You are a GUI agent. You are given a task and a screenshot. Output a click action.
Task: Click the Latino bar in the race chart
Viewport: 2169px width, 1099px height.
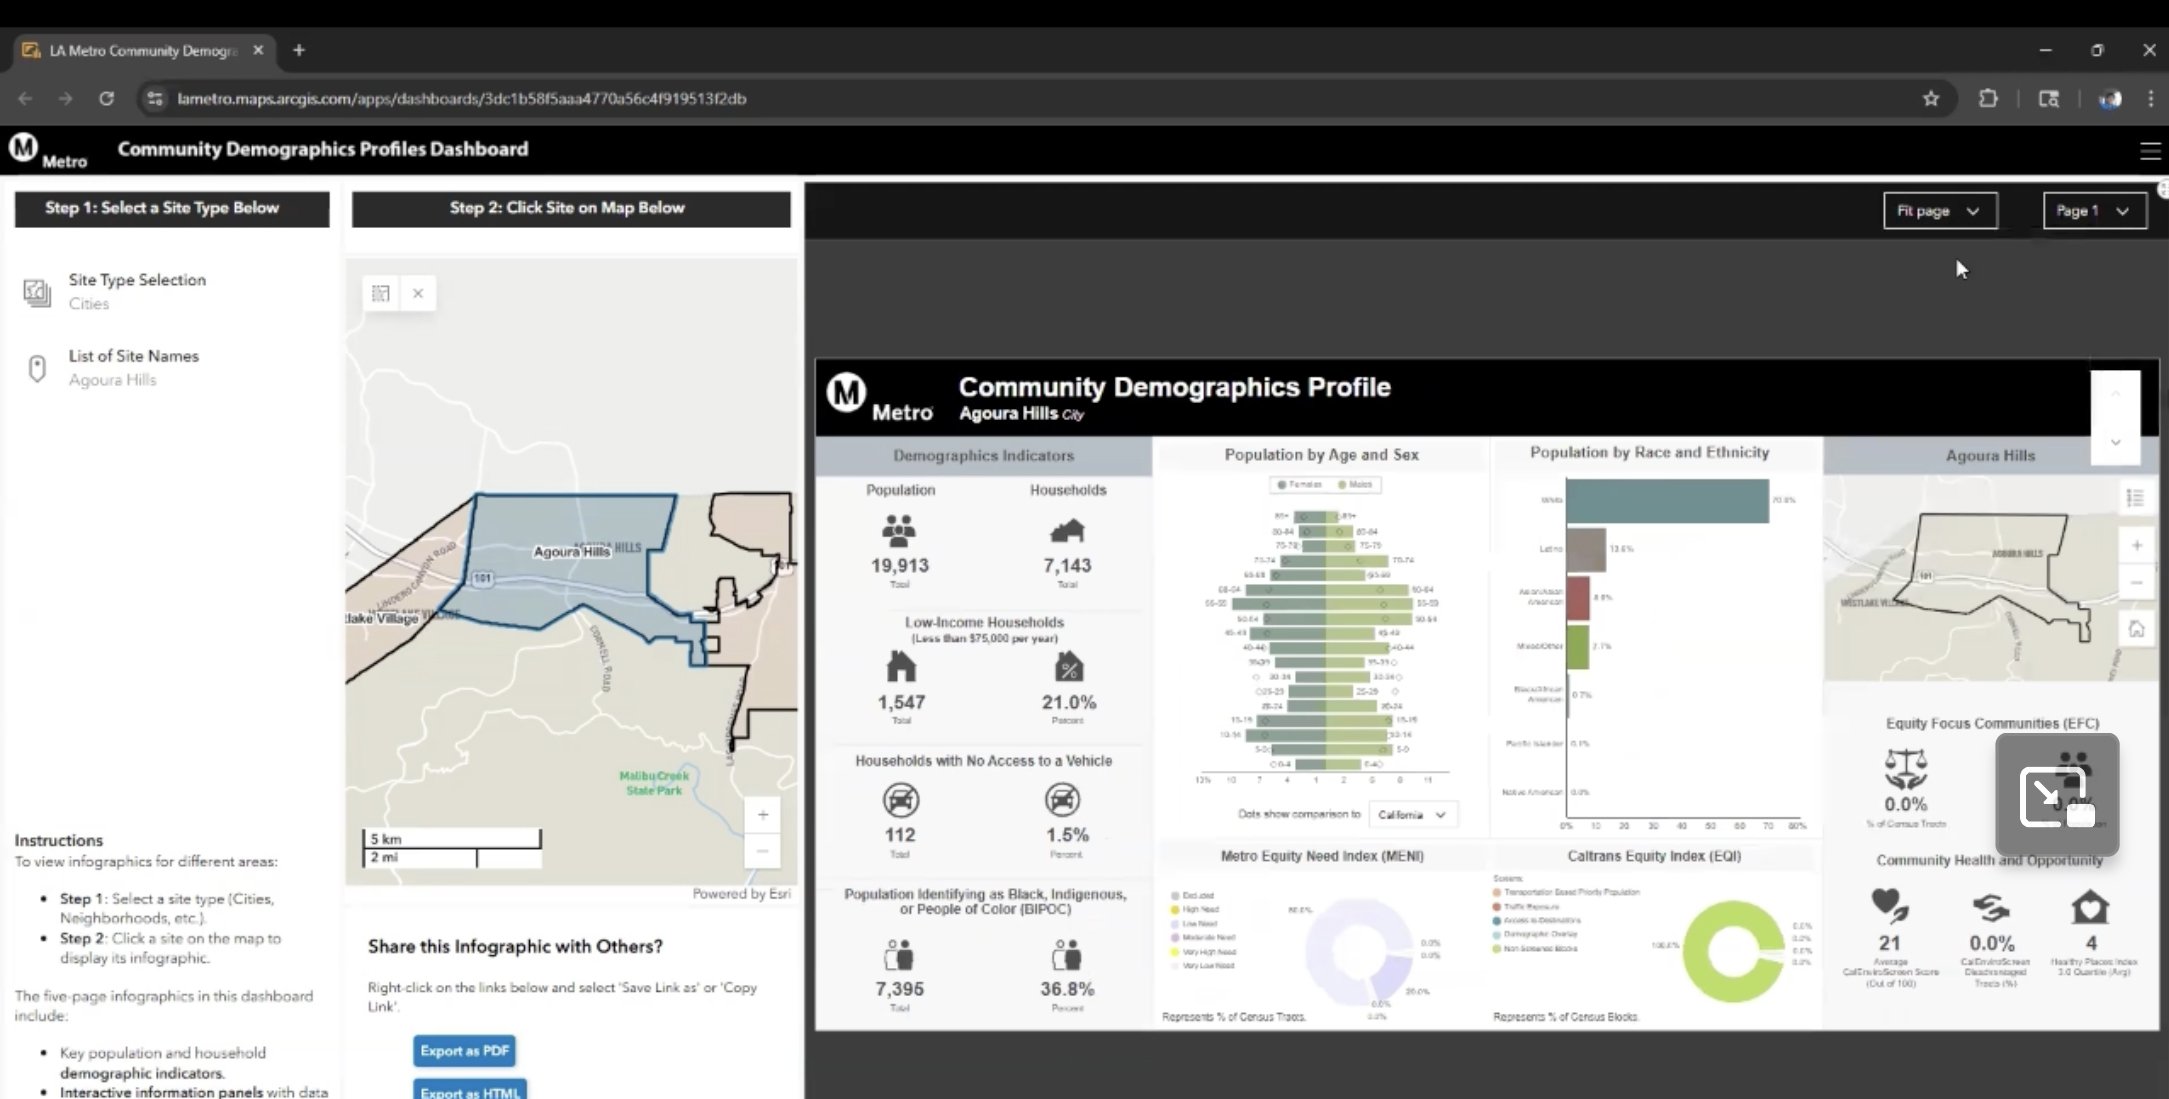[x=1586, y=549]
